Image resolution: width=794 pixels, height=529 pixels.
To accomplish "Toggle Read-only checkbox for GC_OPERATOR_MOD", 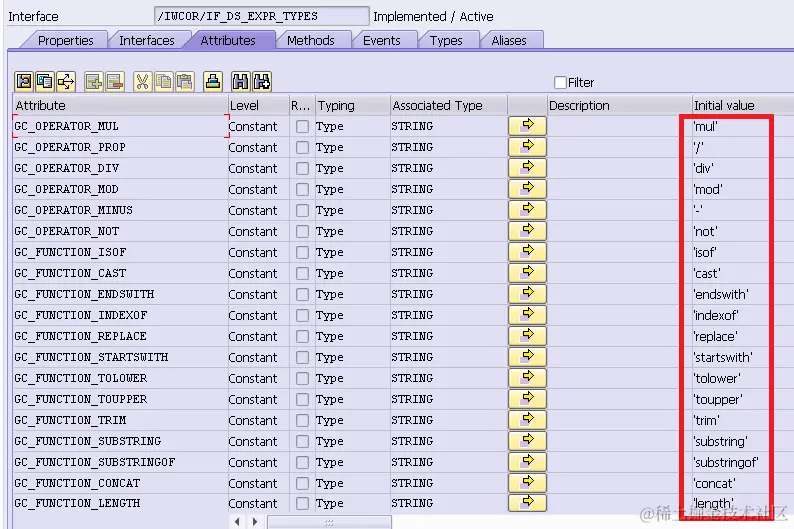I will click(302, 189).
